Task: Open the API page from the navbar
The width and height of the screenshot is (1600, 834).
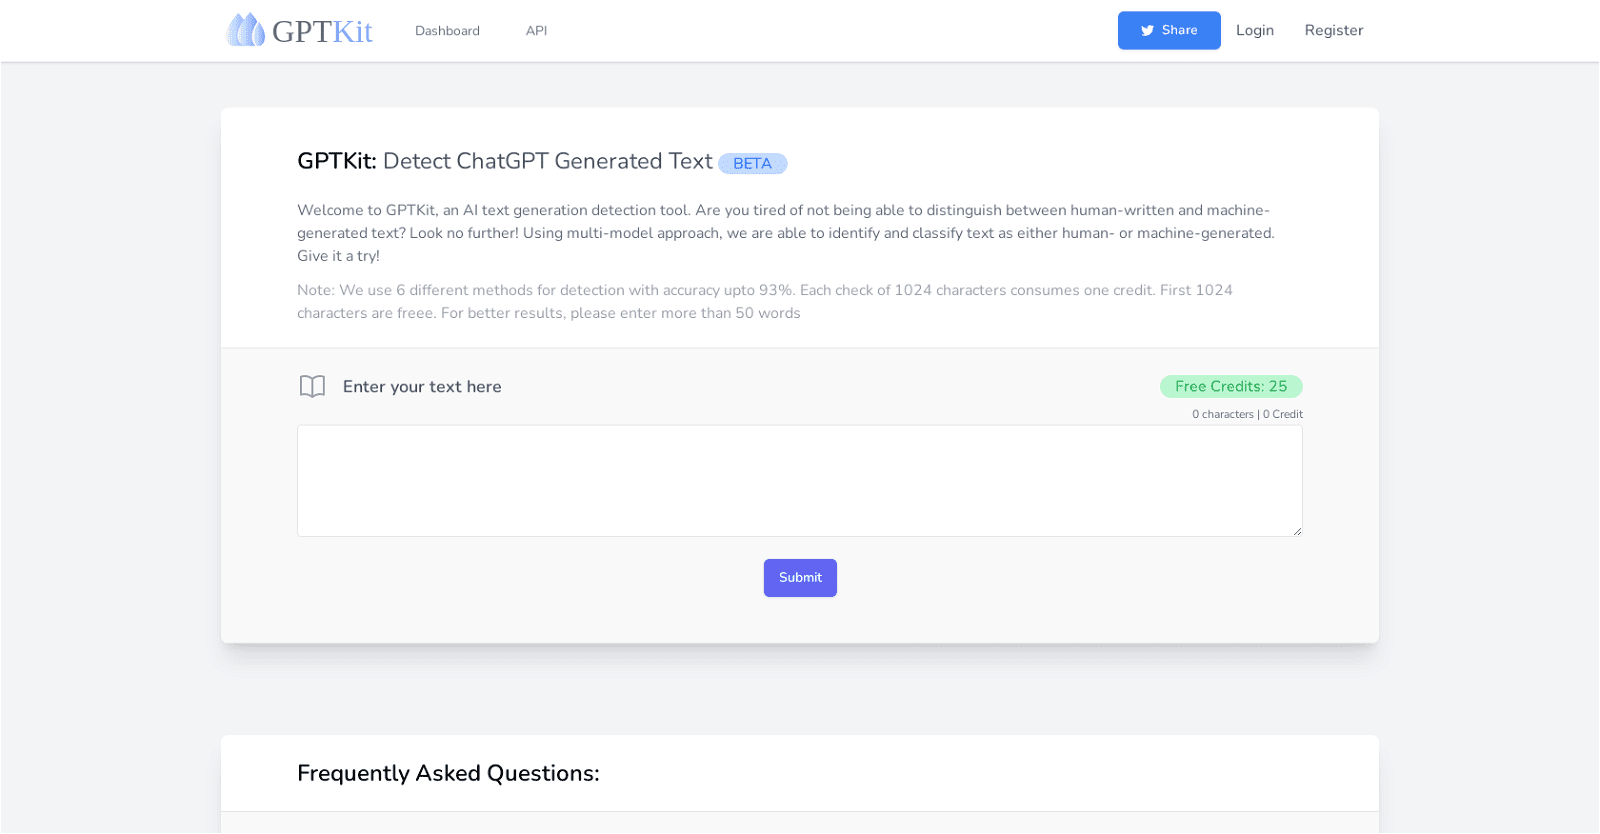Action: [x=536, y=30]
